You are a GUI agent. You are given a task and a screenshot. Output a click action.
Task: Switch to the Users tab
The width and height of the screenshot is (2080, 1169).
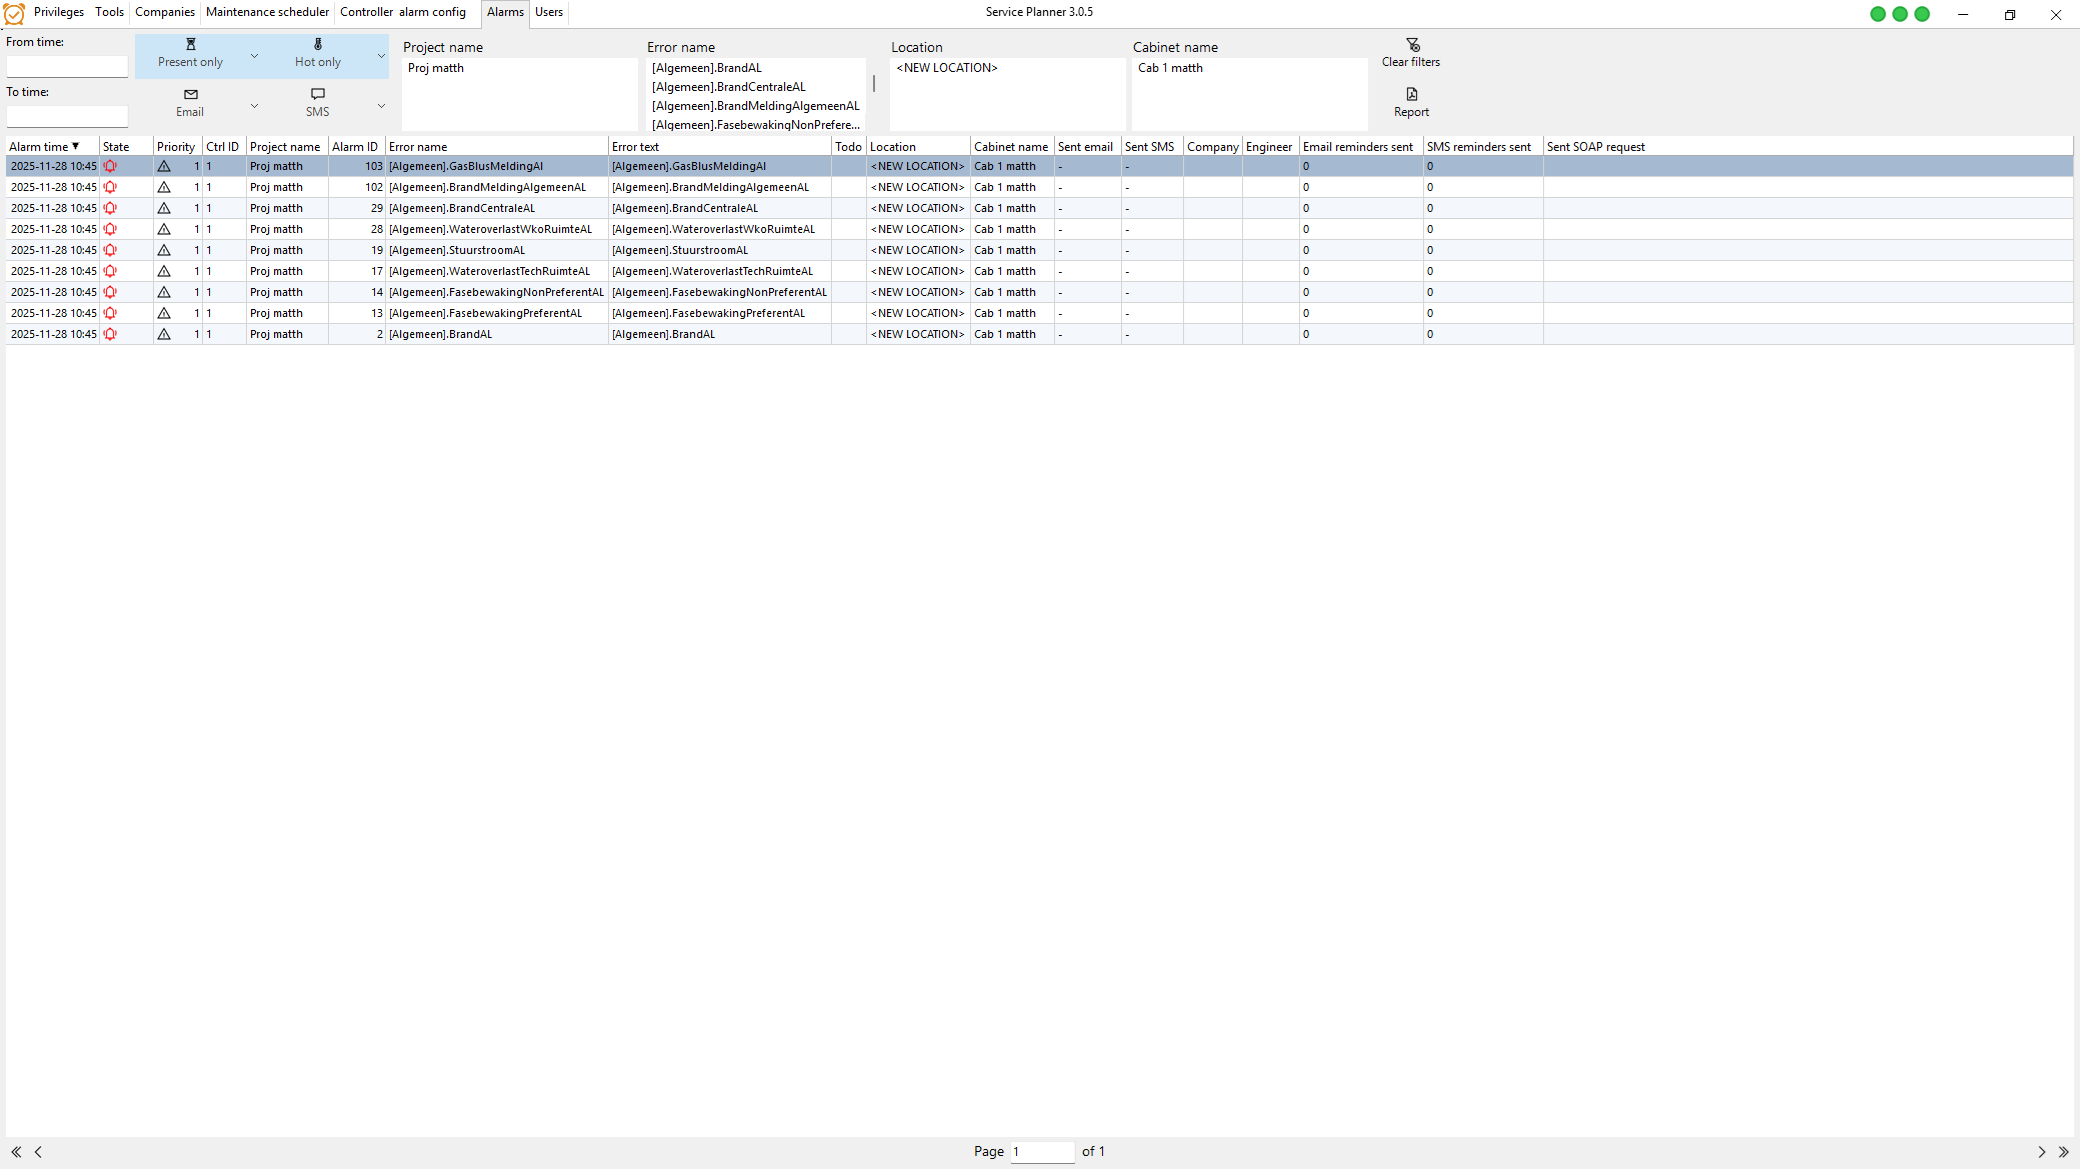coord(549,12)
